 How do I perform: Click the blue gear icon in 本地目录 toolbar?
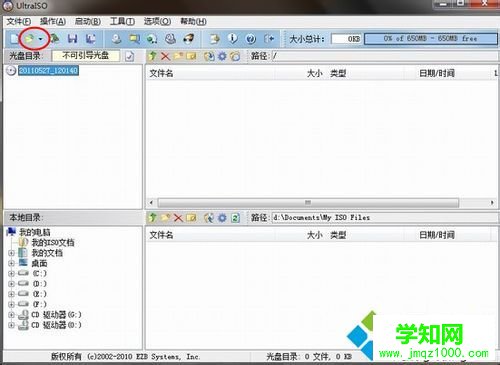(x=222, y=218)
